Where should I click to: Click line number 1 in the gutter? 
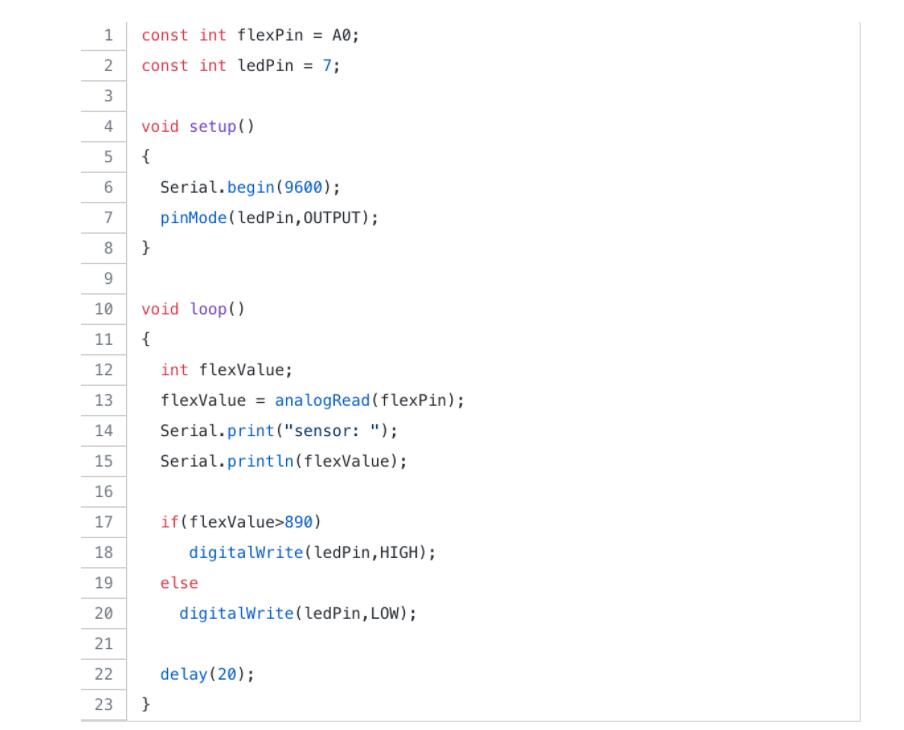[108, 35]
